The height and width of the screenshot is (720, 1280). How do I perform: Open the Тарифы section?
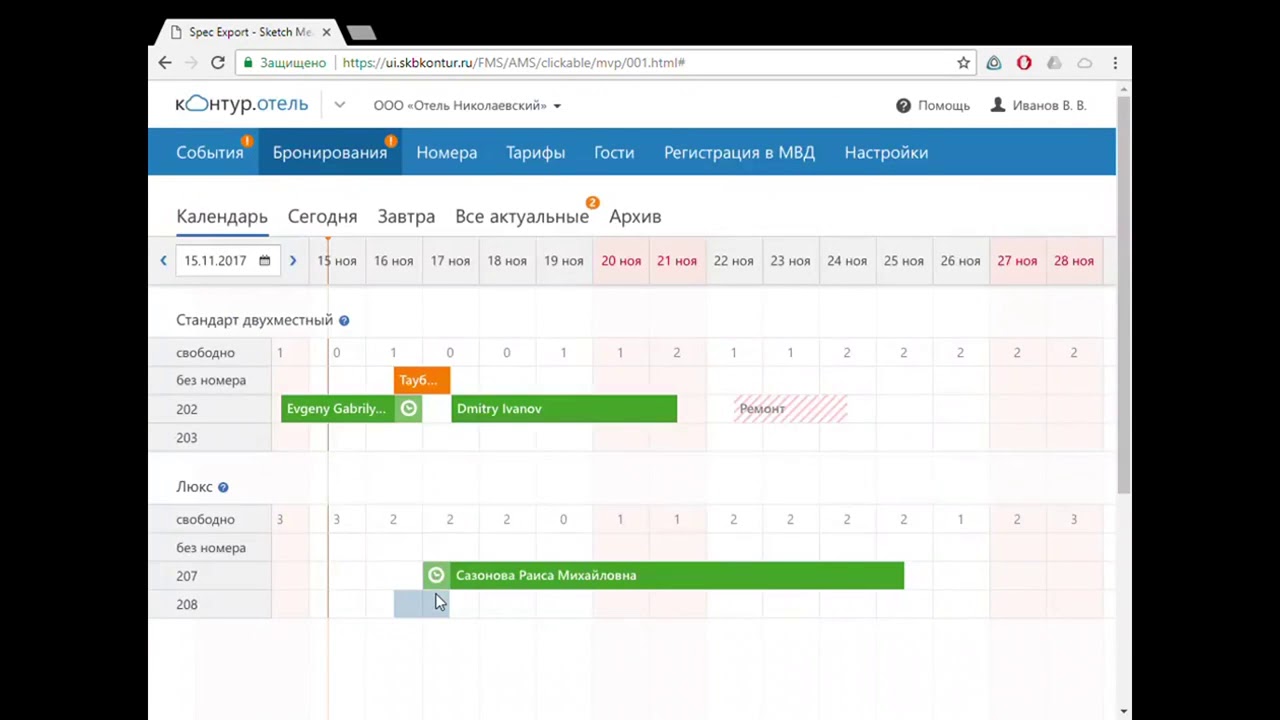coord(535,152)
